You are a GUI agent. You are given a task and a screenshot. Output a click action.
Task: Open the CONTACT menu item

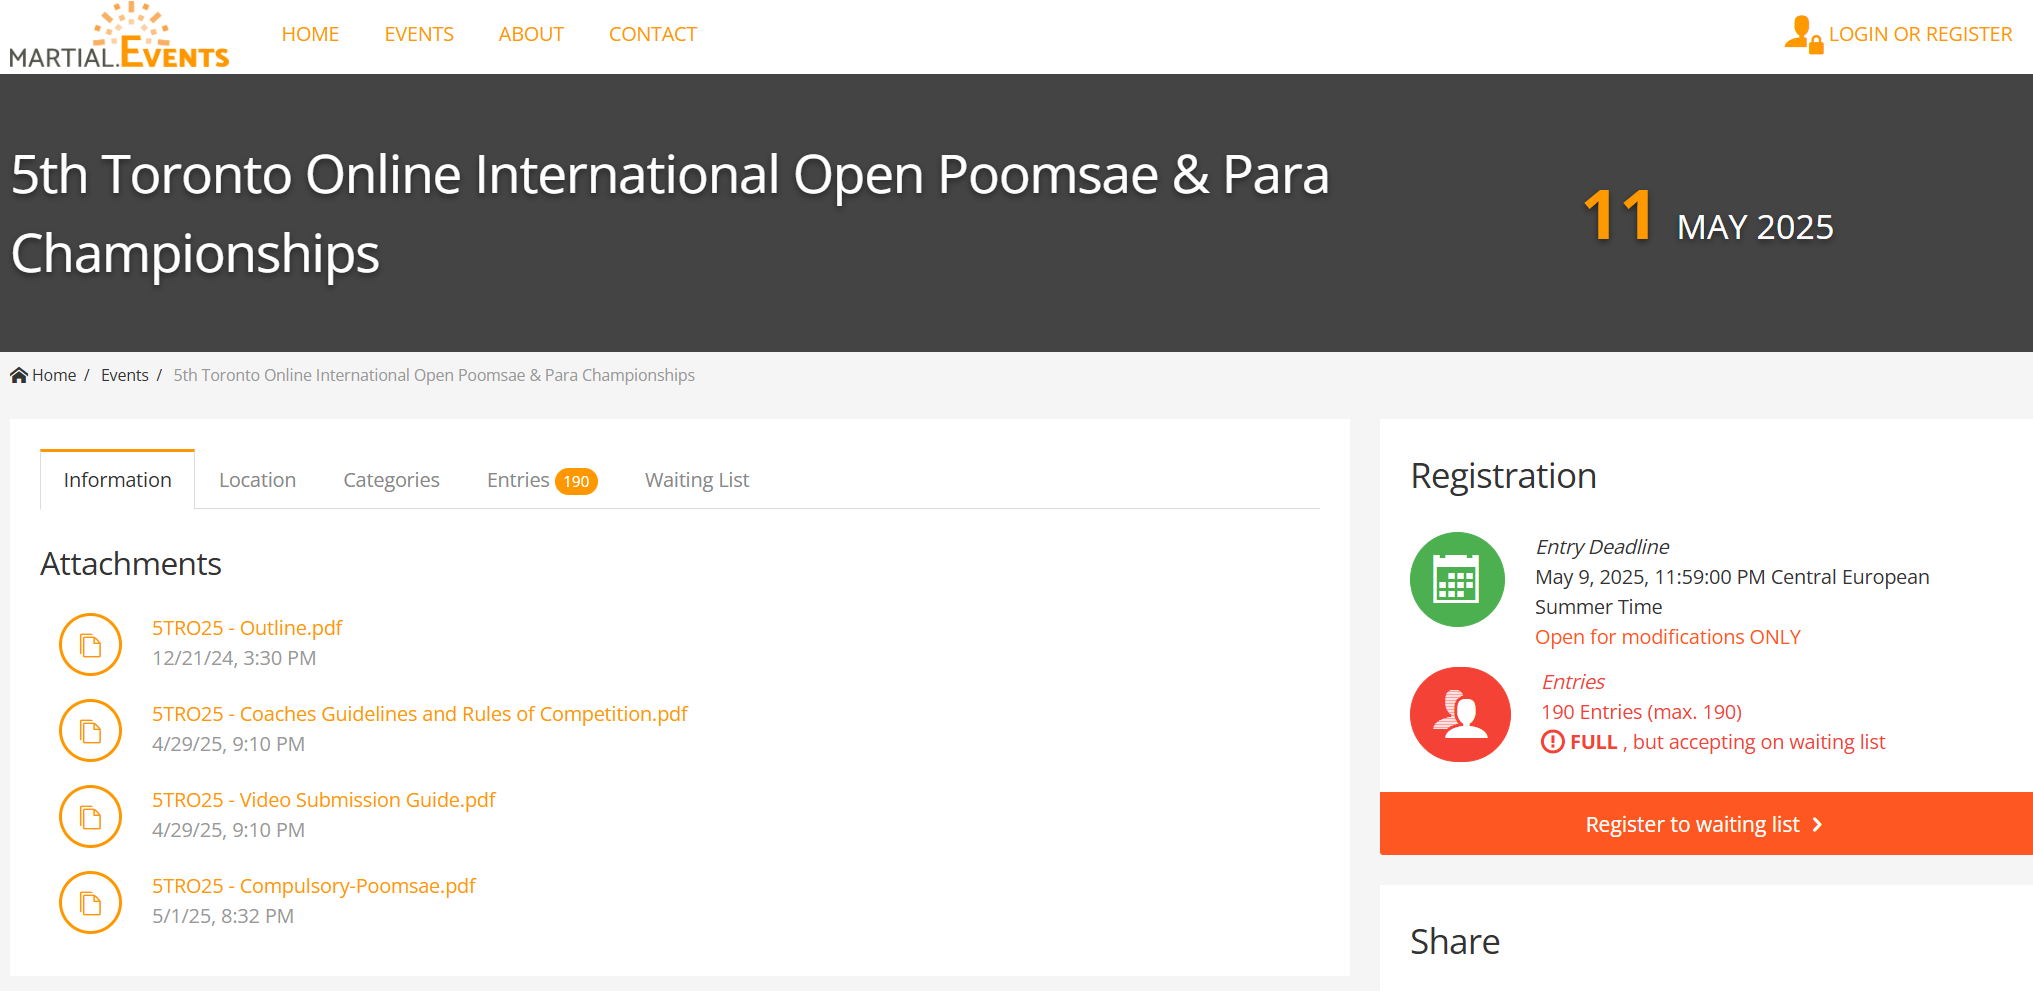[x=653, y=34]
